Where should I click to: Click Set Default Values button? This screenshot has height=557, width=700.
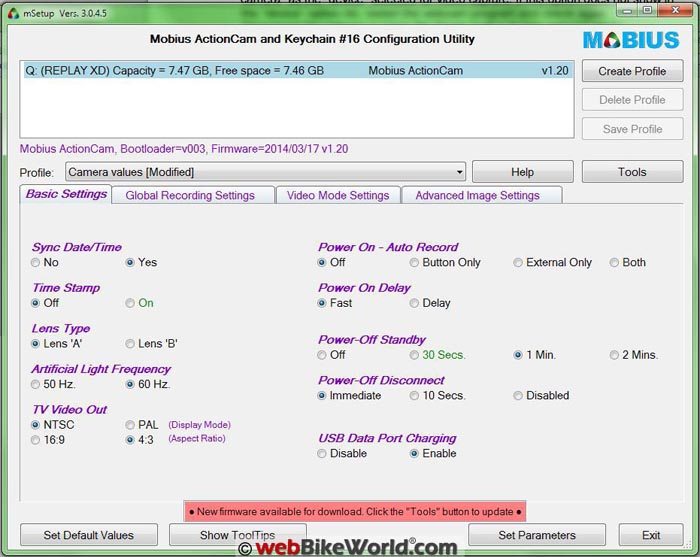coord(89,535)
